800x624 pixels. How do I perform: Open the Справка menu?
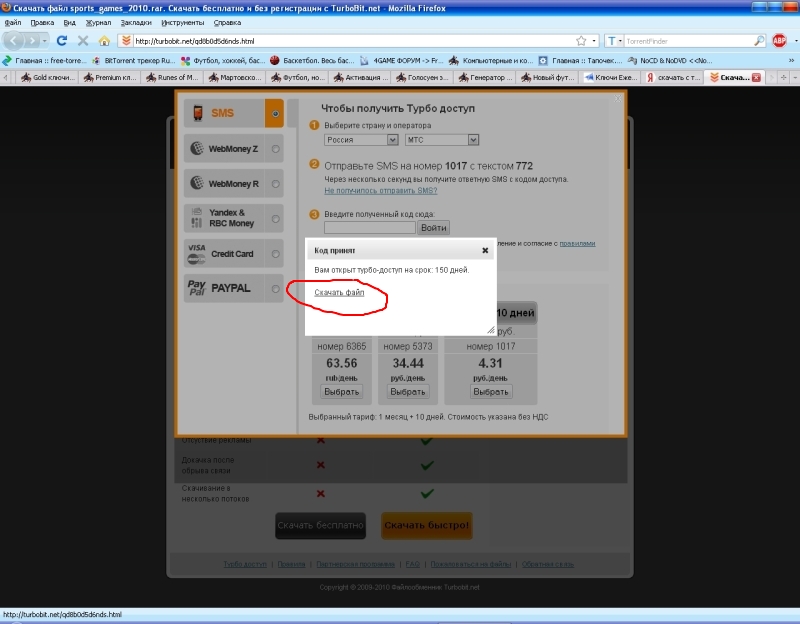[x=227, y=22]
